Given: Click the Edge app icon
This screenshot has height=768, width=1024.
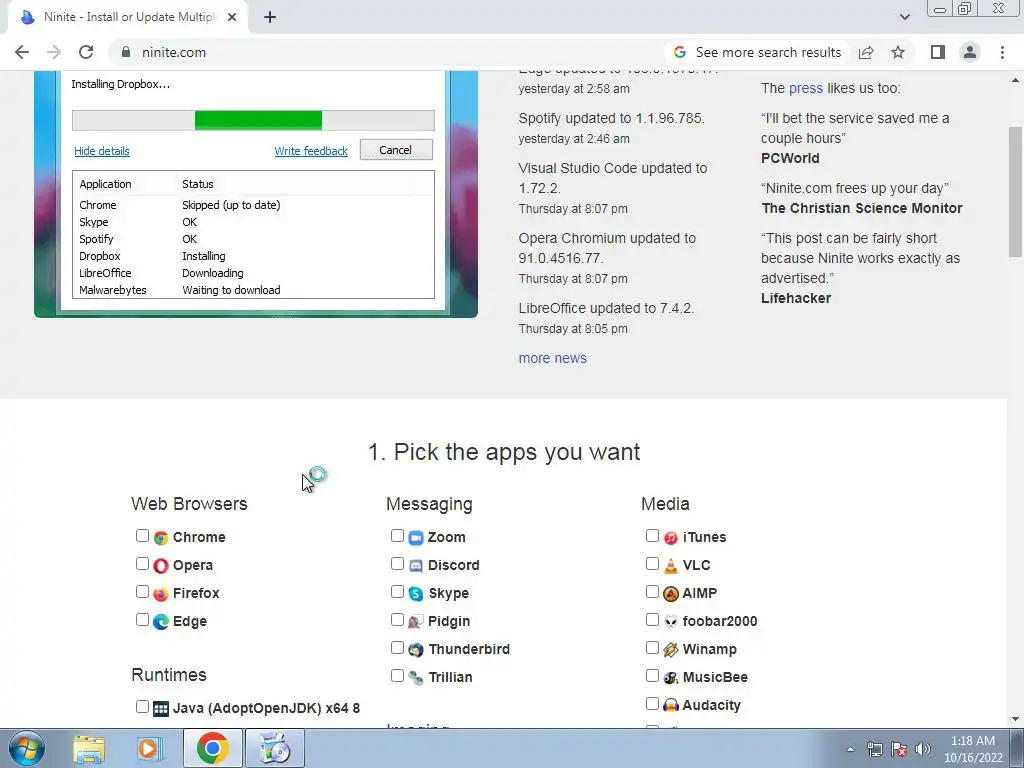Looking at the screenshot, I should [x=161, y=622].
